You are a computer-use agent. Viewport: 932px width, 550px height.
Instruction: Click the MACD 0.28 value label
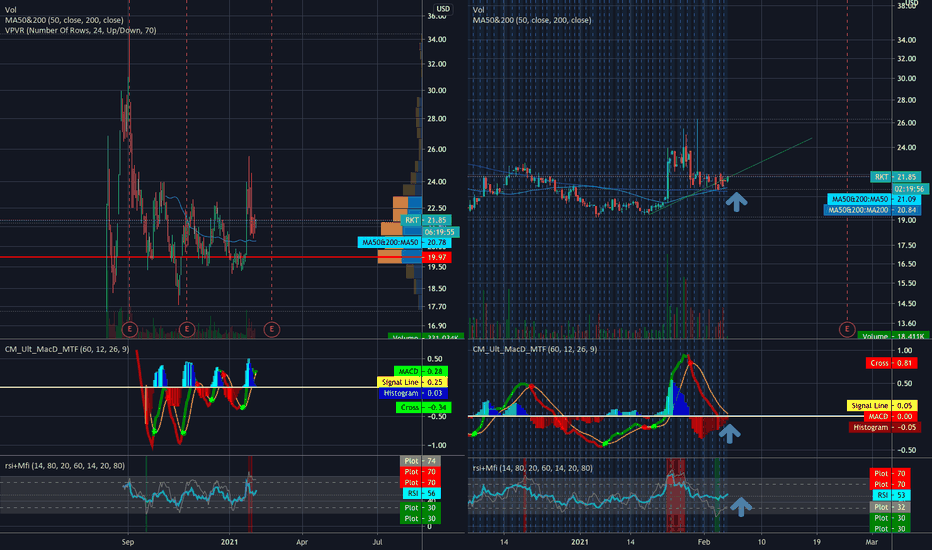coord(421,371)
